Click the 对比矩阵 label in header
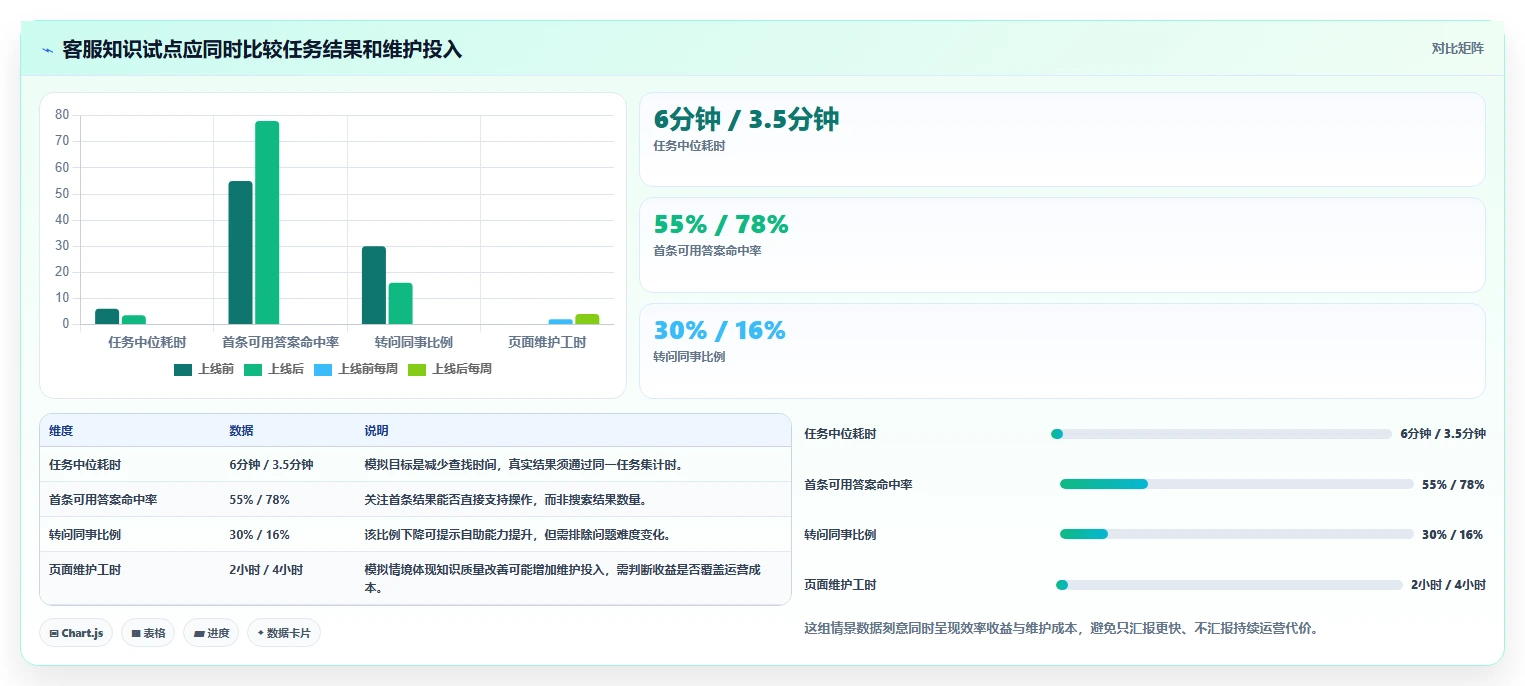Screen dimensions: 1525x686 click(x=1457, y=48)
